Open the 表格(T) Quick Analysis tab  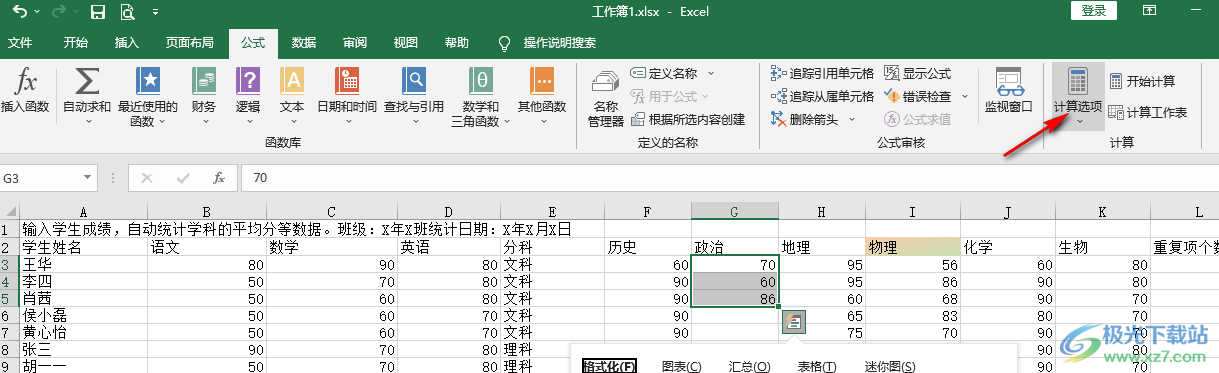[817, 367]
